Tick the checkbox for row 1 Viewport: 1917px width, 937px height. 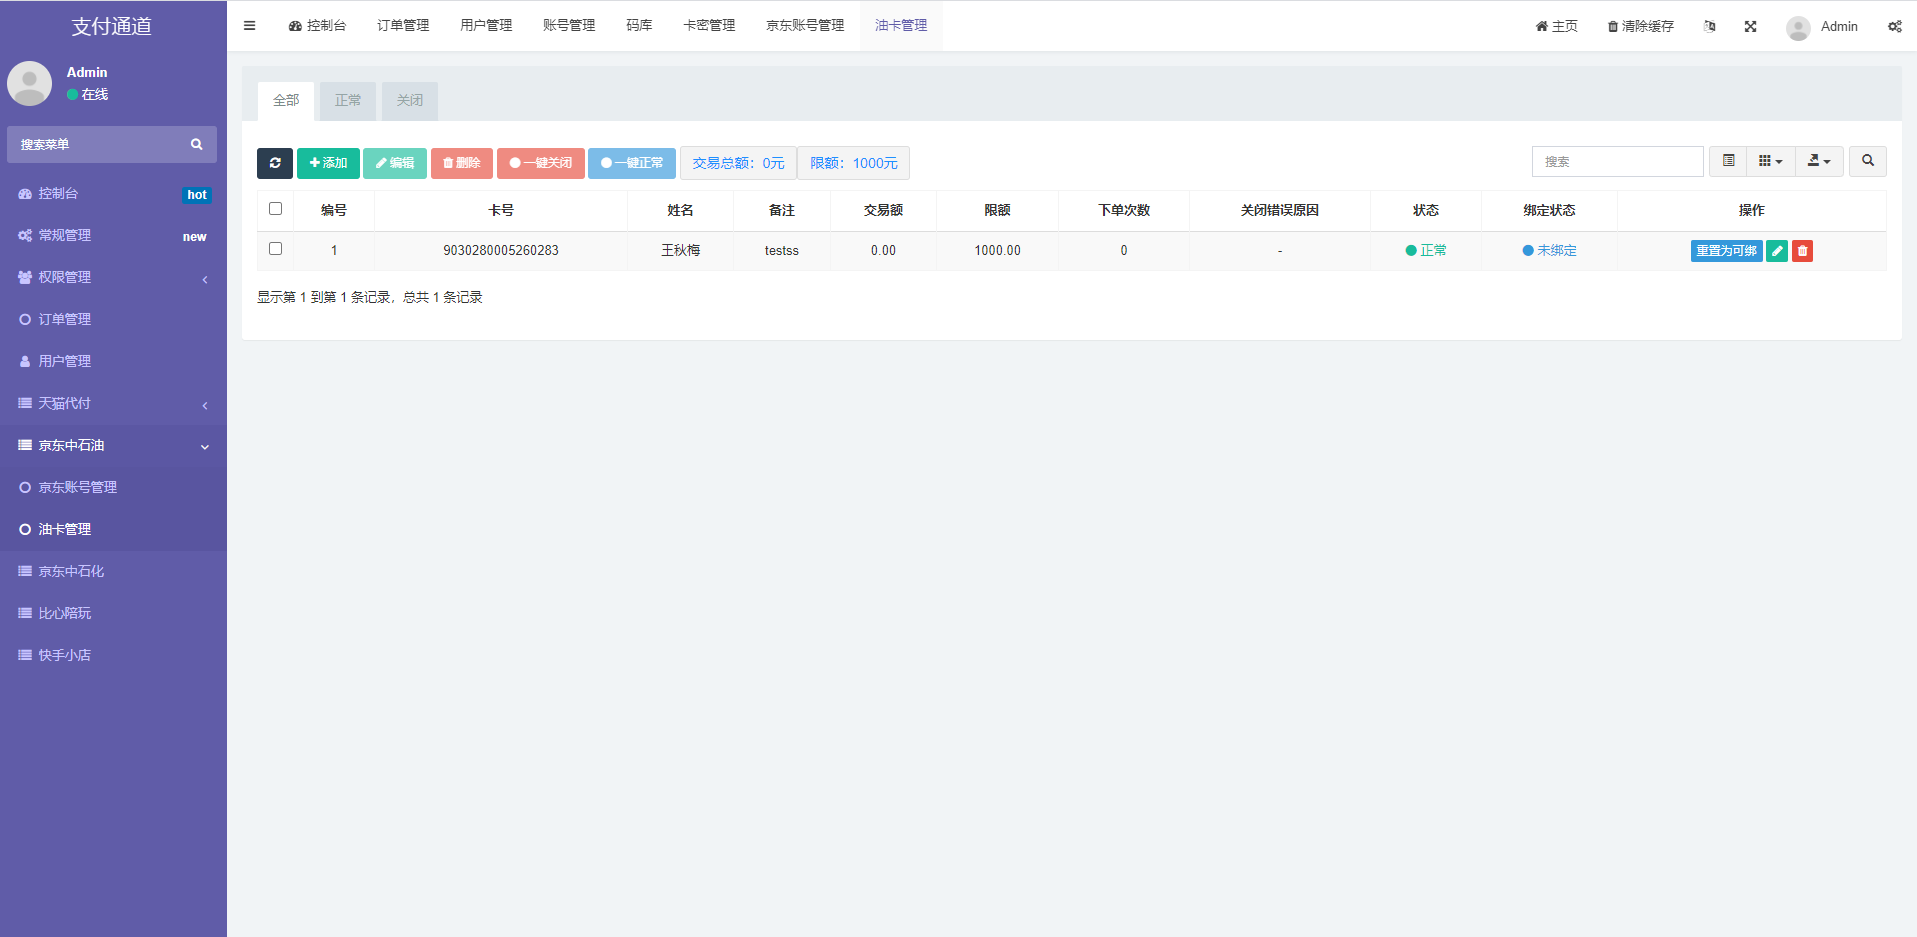(x=276, y=249)
